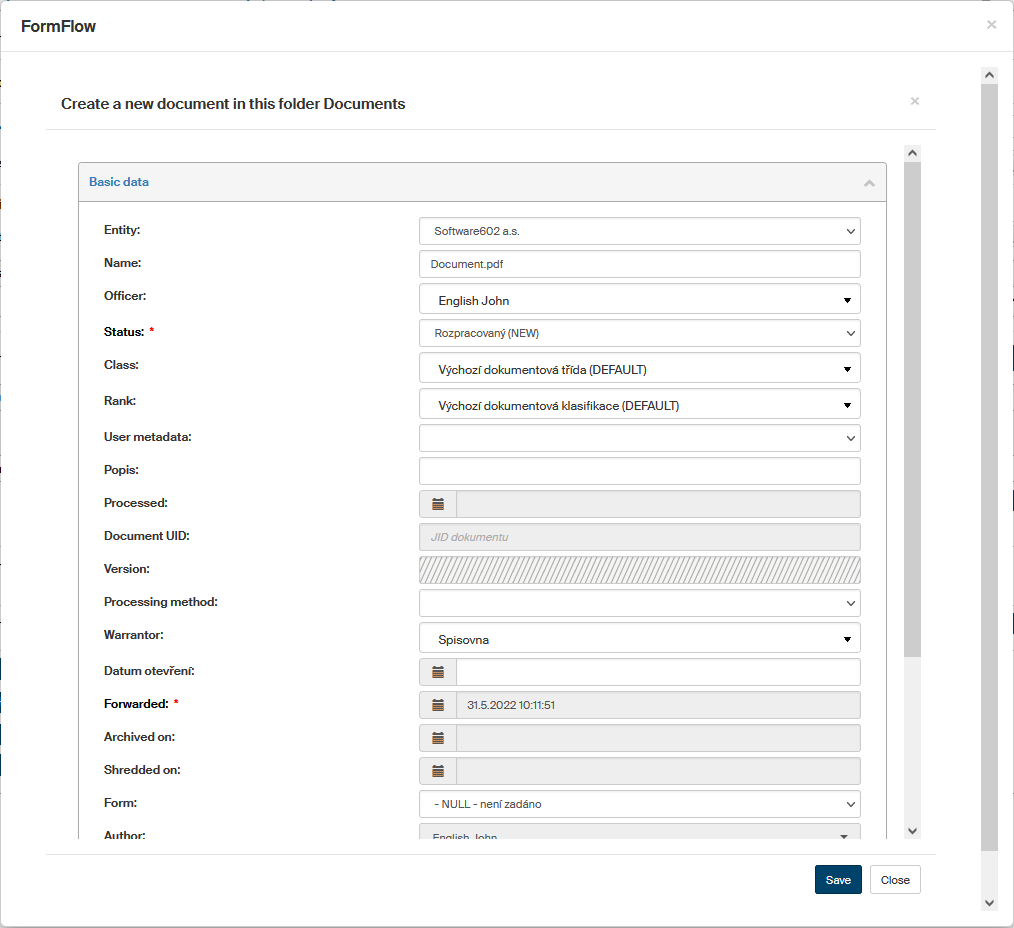The width and height of the screenshot is (1014, 928).
Task: Open calendar icon for Shredded on
Action: [438, 771]
